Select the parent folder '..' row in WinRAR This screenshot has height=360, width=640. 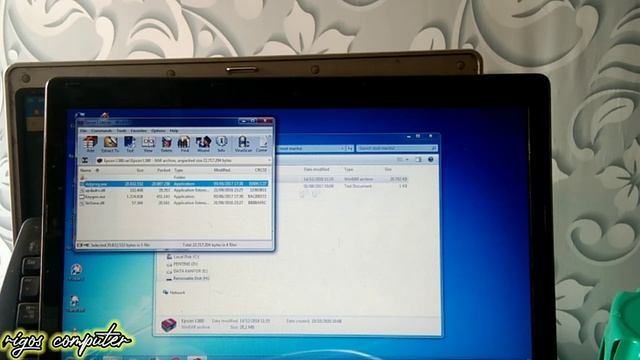click(173, 178)
